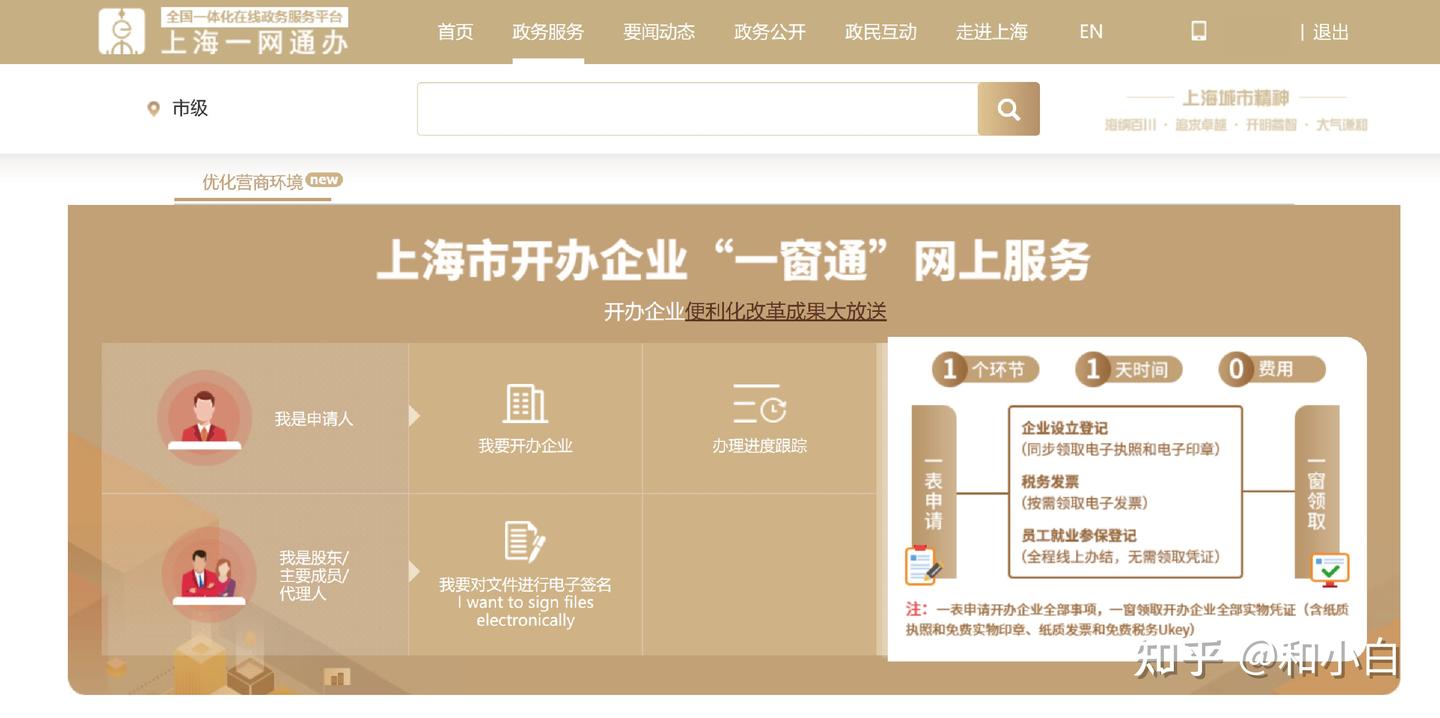Open 政民互动 in the navigation bar

[x=881, y=32]
